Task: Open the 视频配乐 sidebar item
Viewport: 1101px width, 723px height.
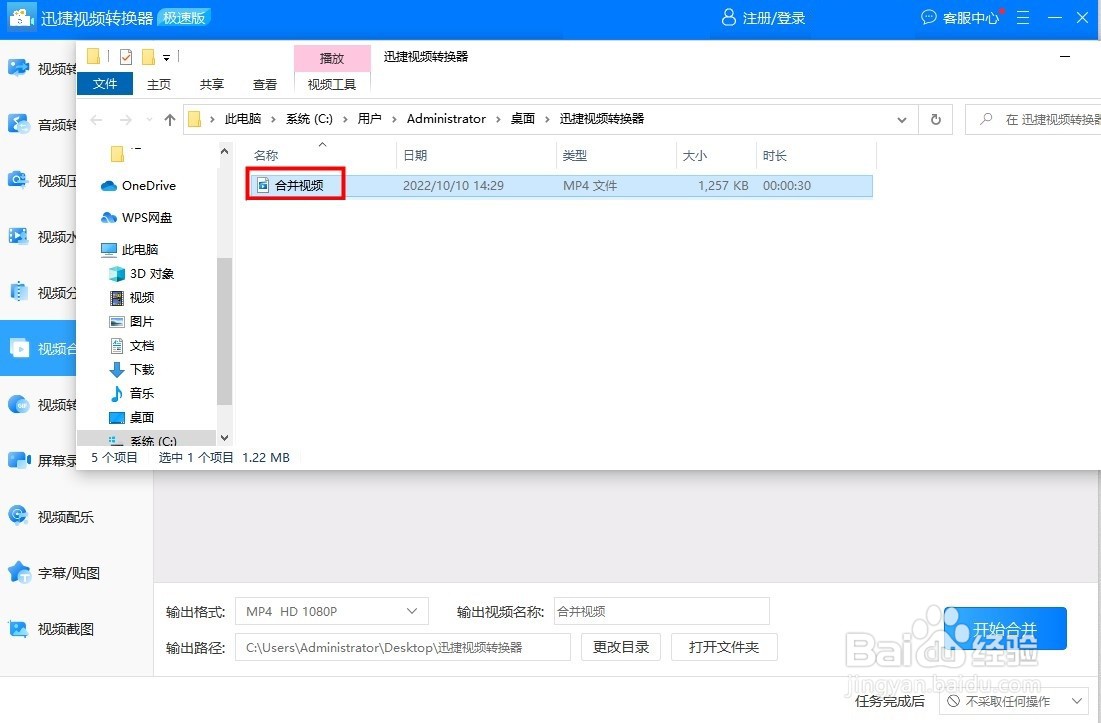Action: (51, 517)
